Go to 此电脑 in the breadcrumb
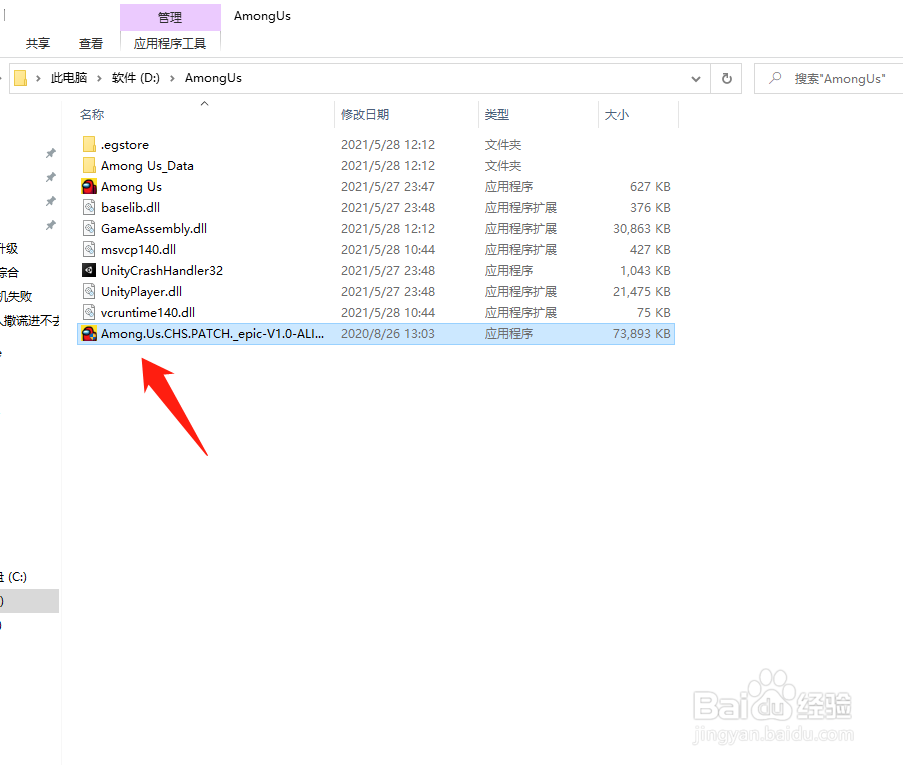 point(69,78)
